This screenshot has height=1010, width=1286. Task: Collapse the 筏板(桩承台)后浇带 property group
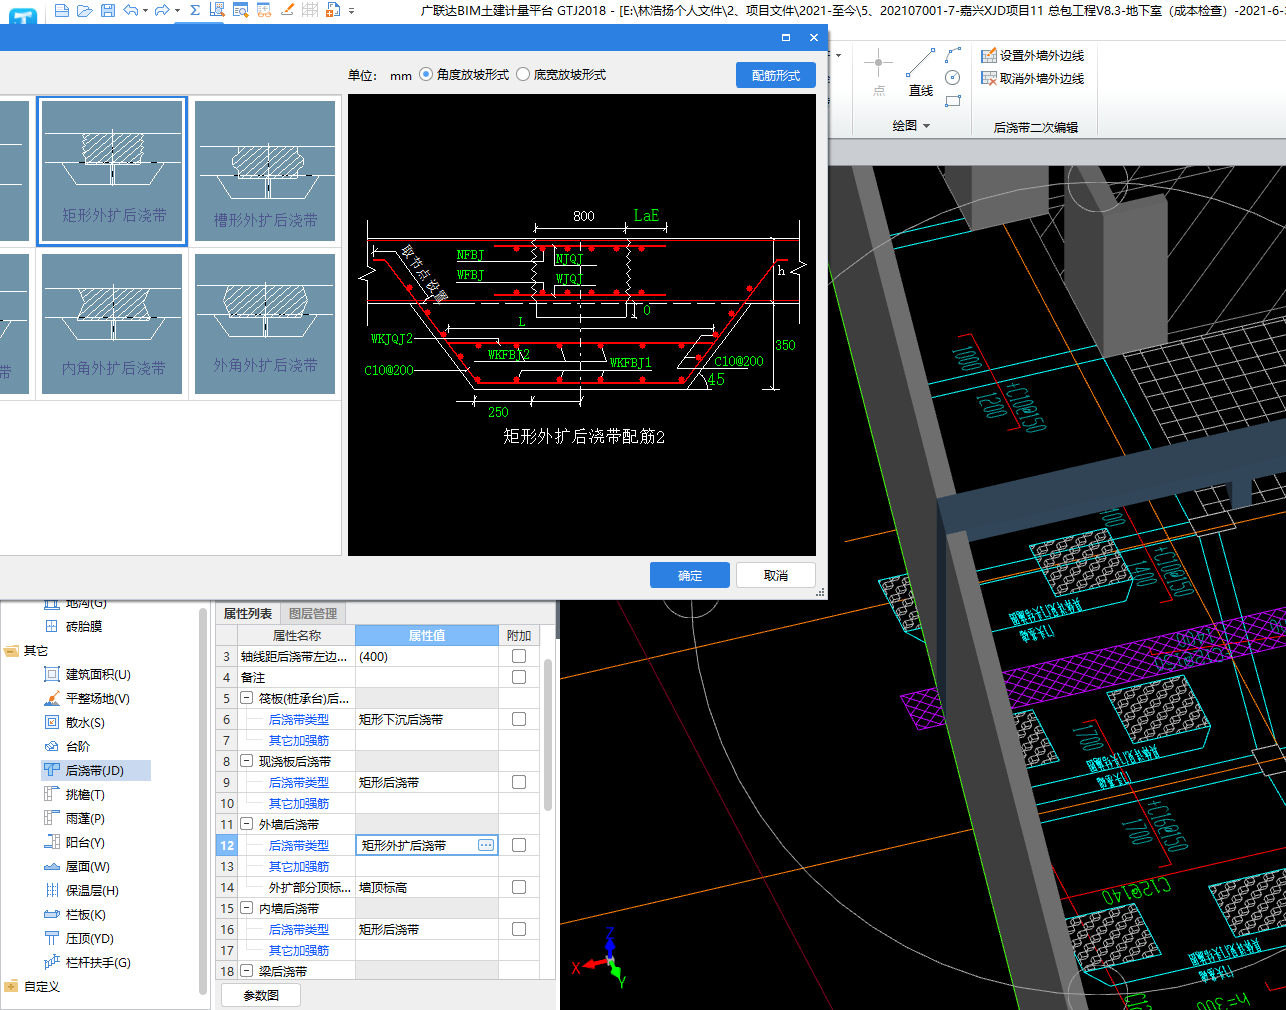(247, 699)
